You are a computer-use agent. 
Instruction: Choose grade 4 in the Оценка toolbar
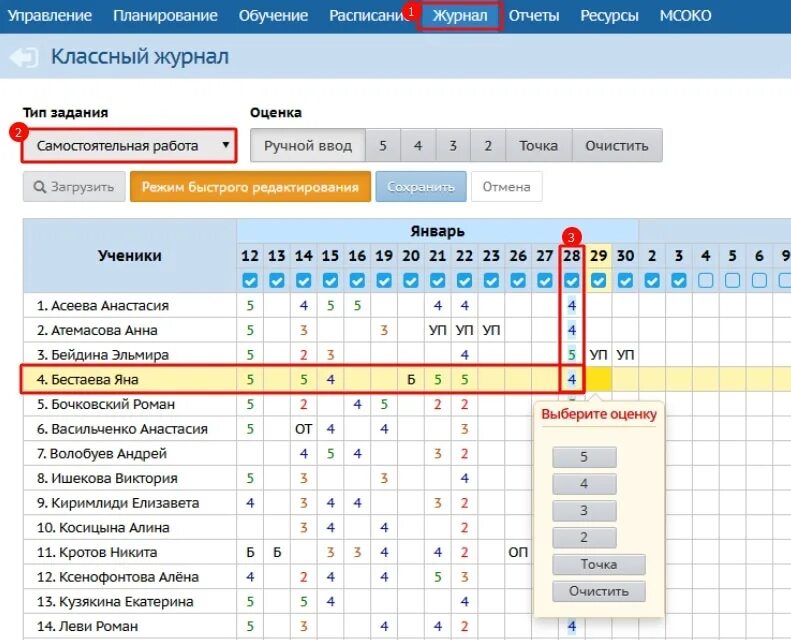point(418,146)
